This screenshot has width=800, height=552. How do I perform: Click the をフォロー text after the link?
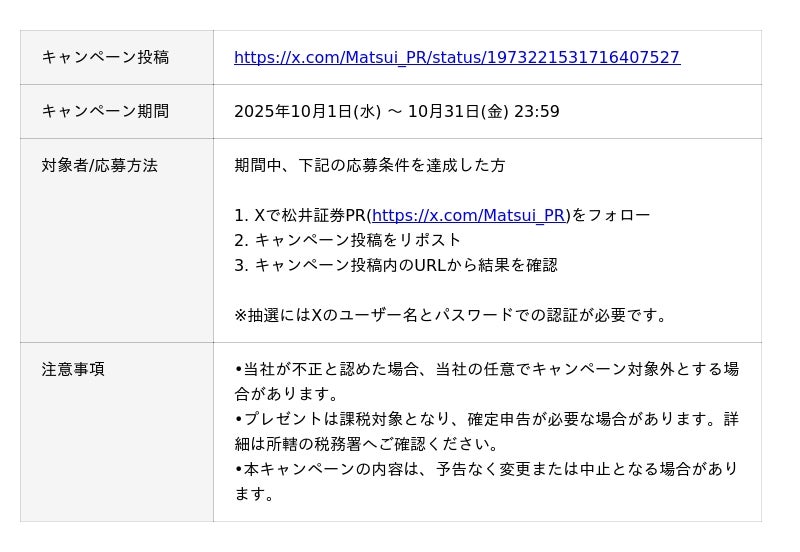click(610, 216)
